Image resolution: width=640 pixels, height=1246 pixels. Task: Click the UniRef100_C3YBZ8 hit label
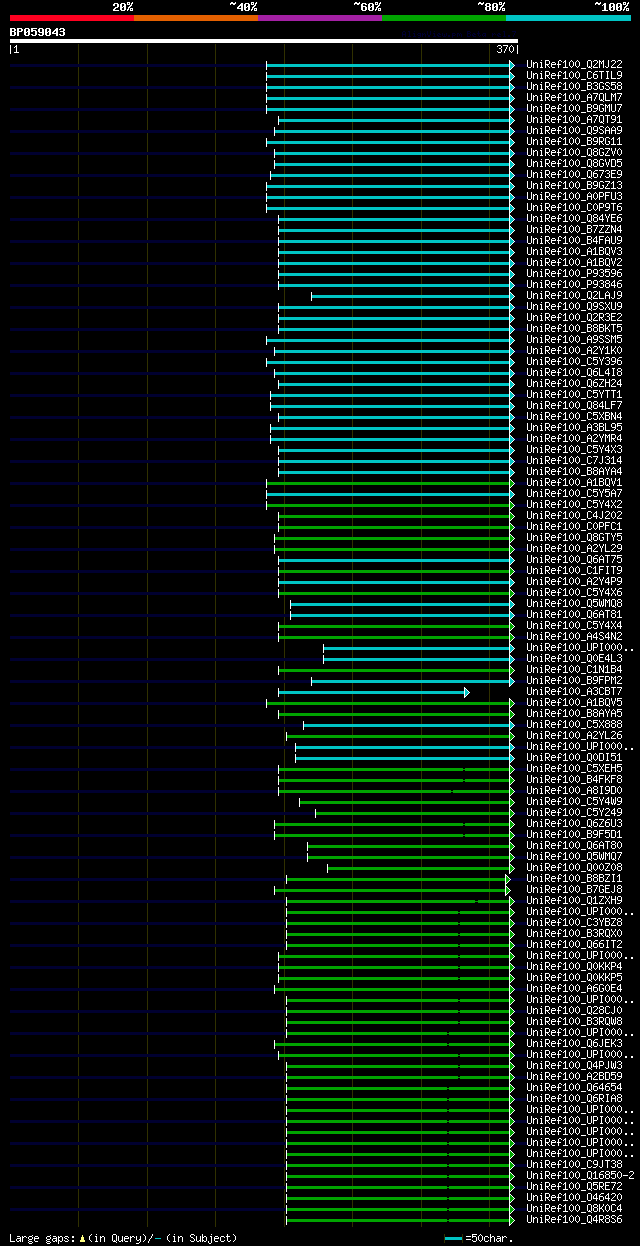click(x=574, y=922)
